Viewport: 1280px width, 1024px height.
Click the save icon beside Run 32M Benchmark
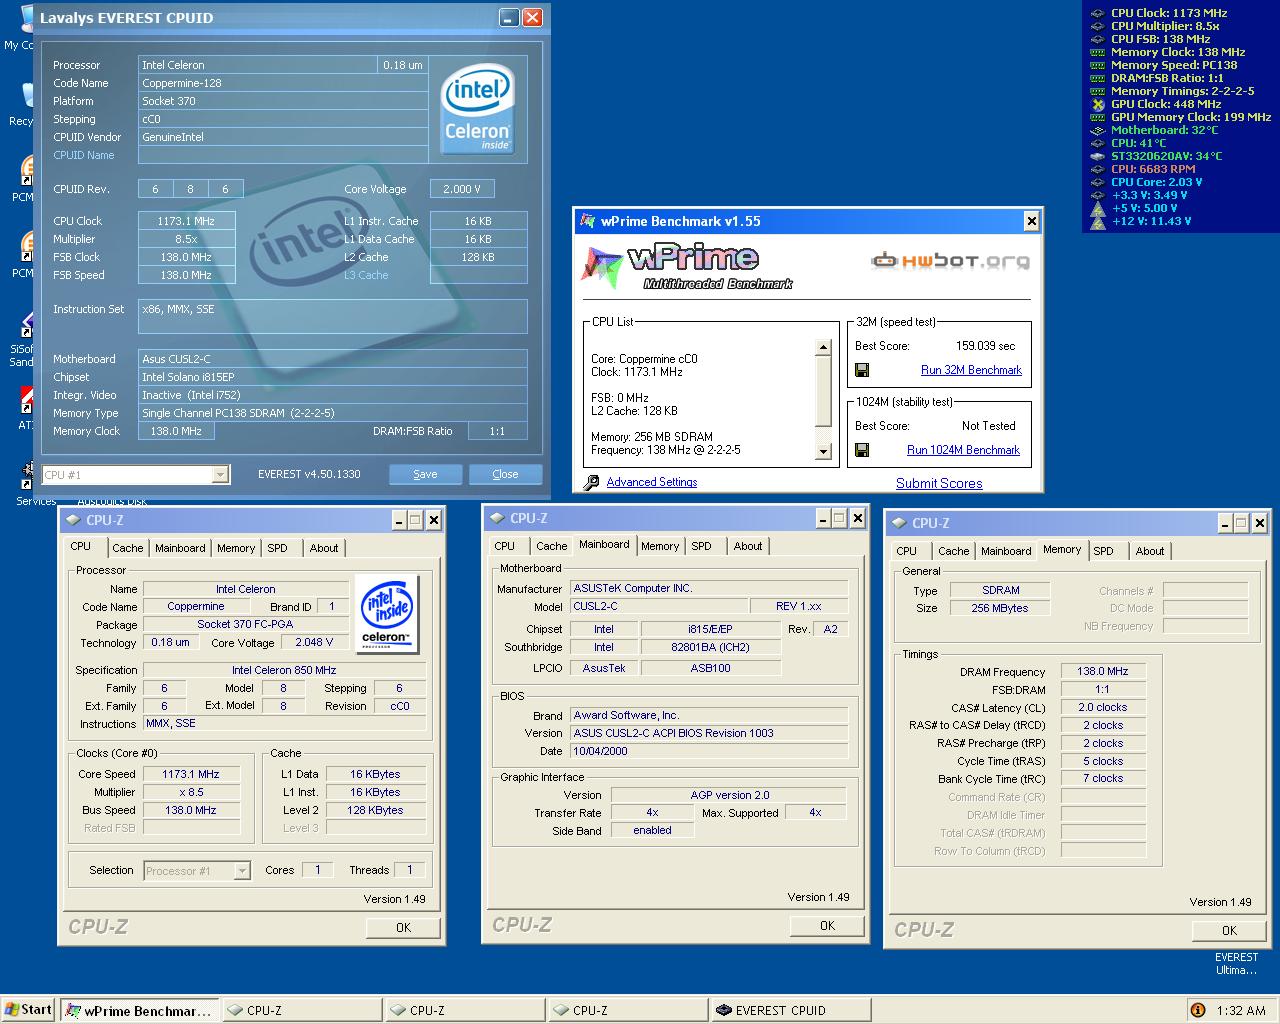tap(862, 370)
